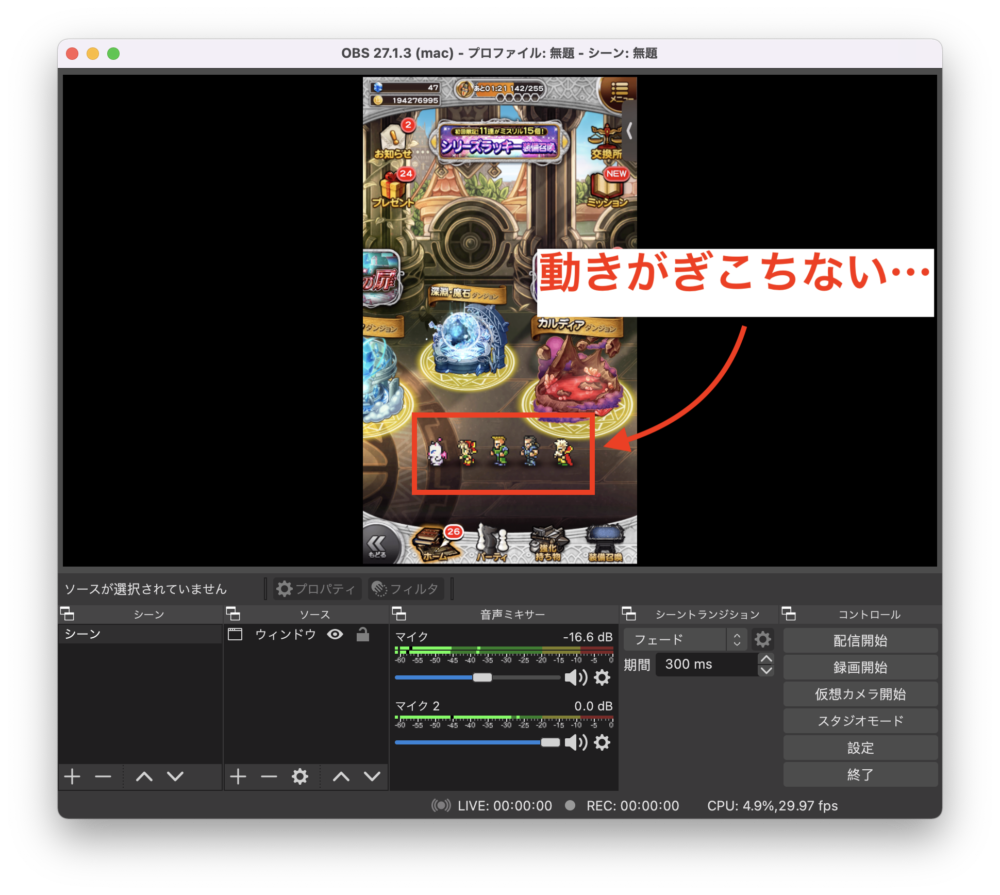Add a new scene with plus icon
1000x895 pixels.
tap(72, 776)
